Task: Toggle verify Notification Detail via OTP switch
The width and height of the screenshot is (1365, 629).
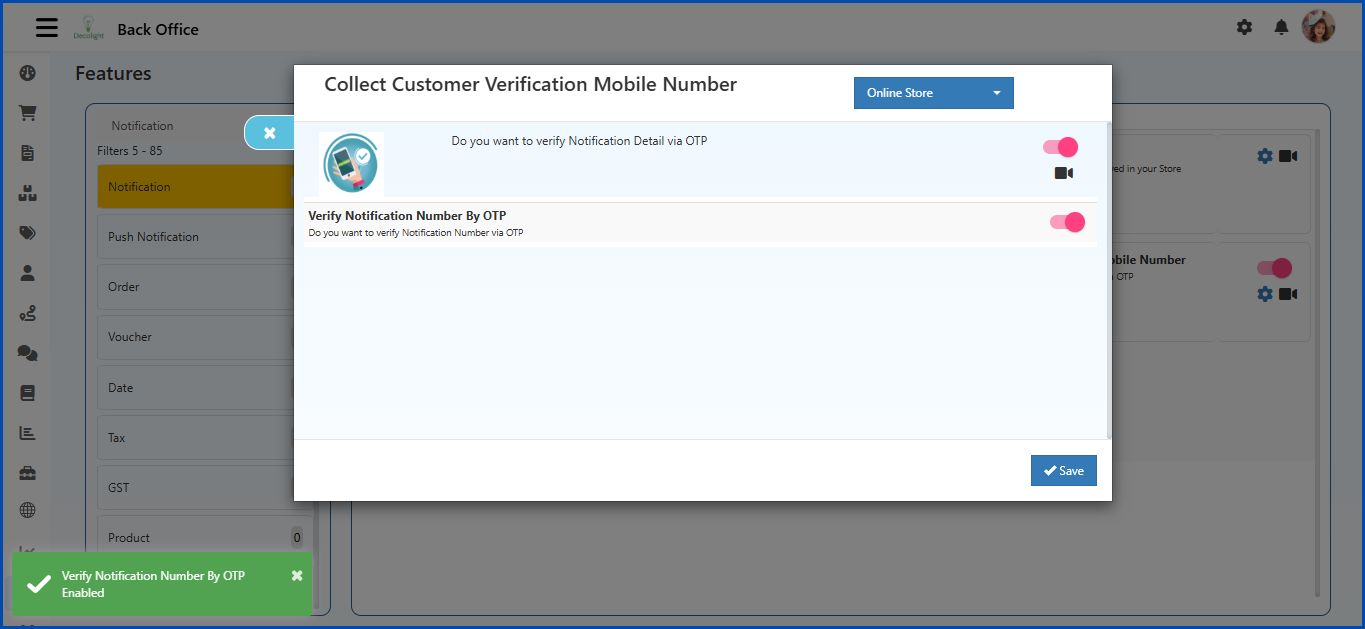Action: (x=1059, y=146)
